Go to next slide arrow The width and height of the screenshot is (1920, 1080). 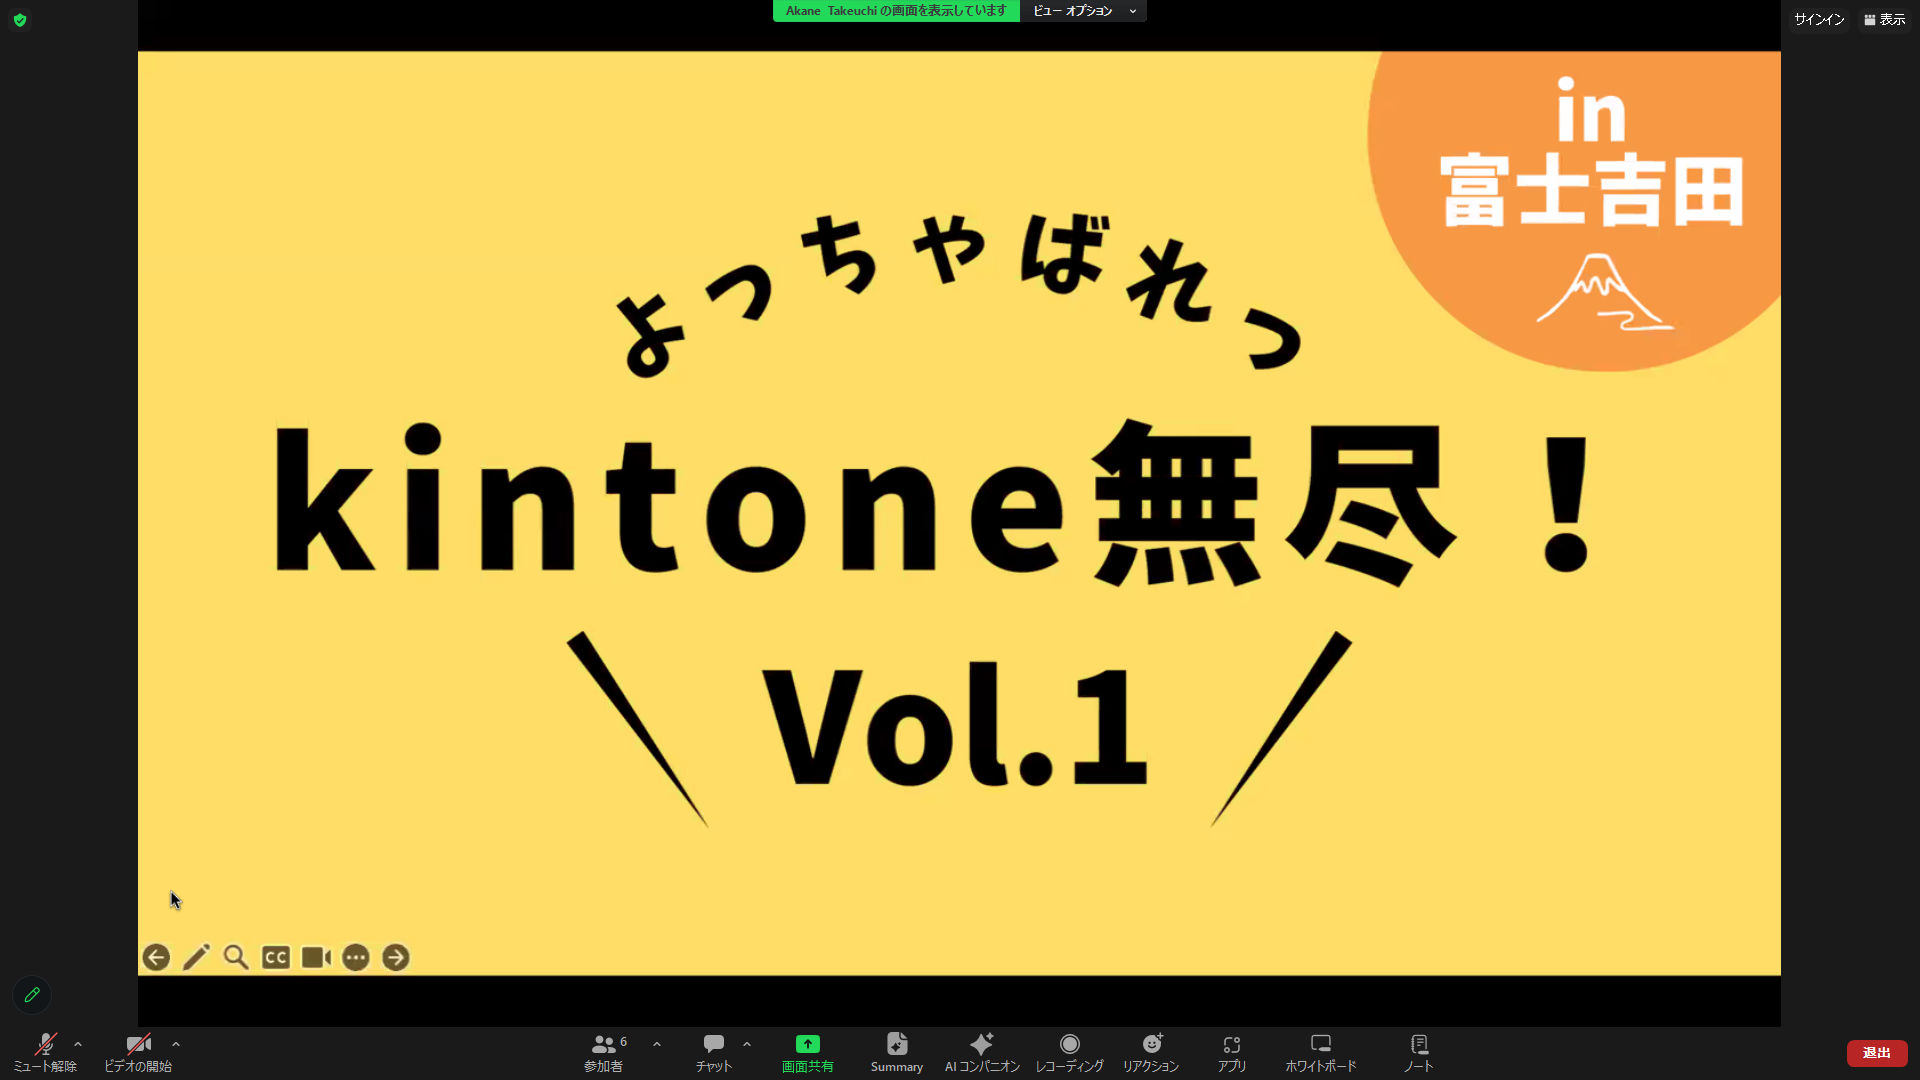pos(396,958)
